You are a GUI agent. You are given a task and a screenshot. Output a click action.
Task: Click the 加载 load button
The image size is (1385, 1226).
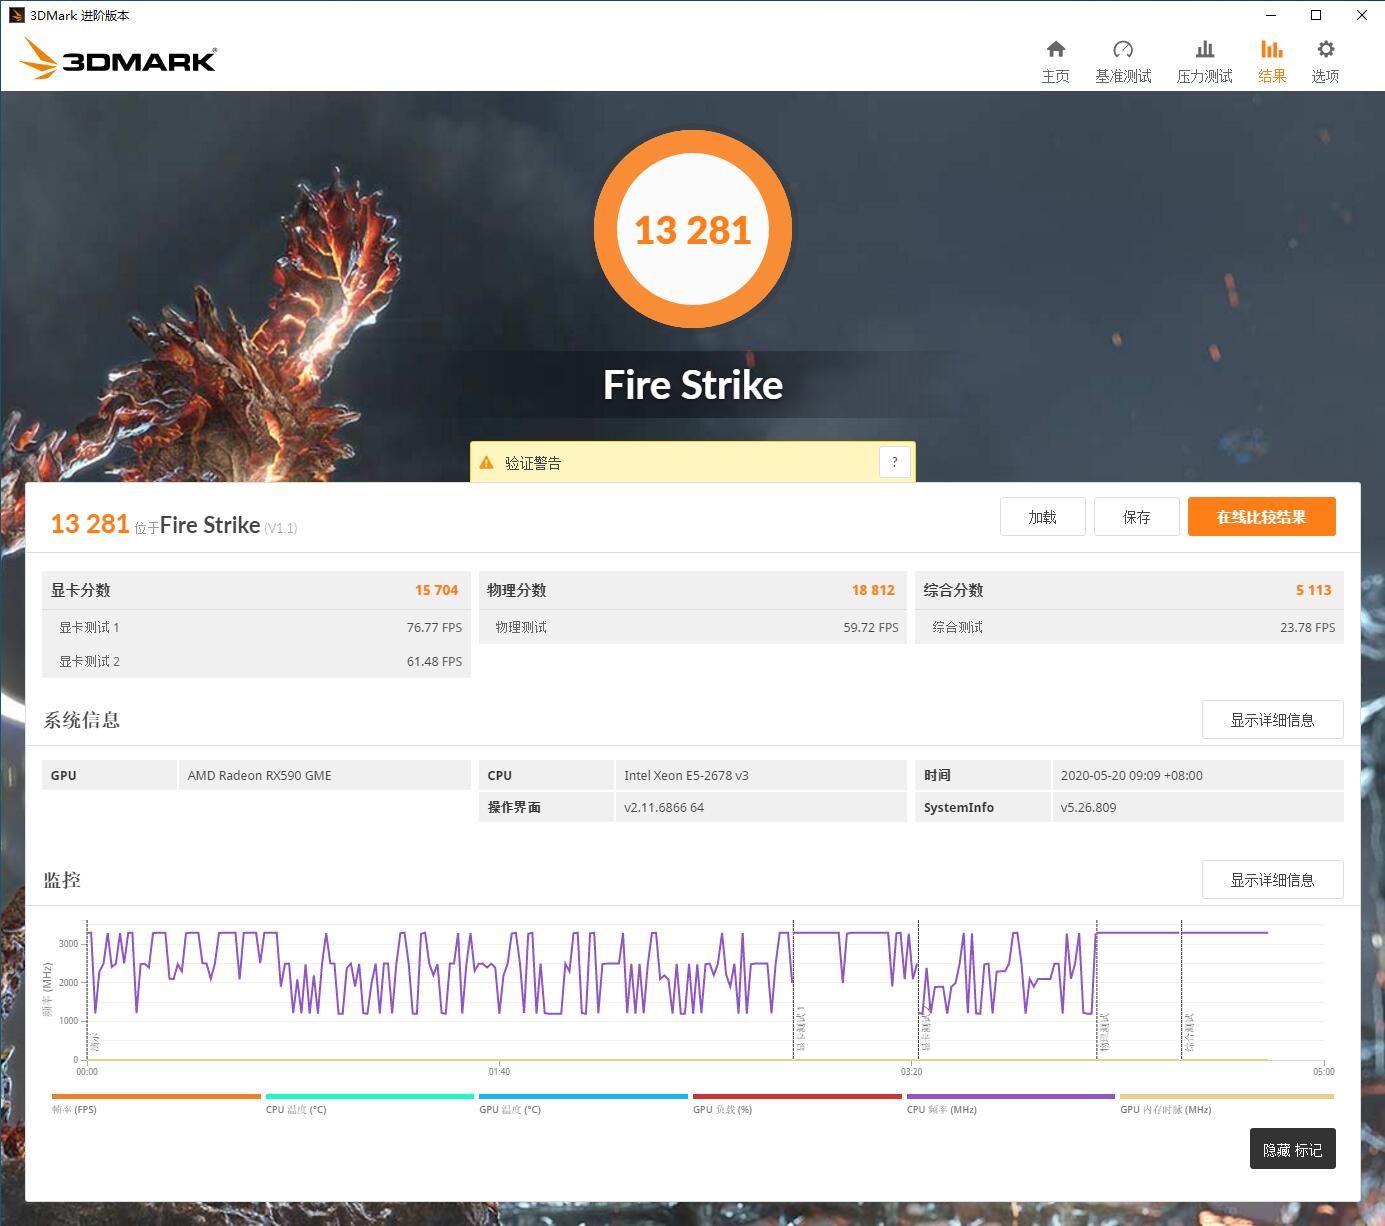tap(1042, 516)
